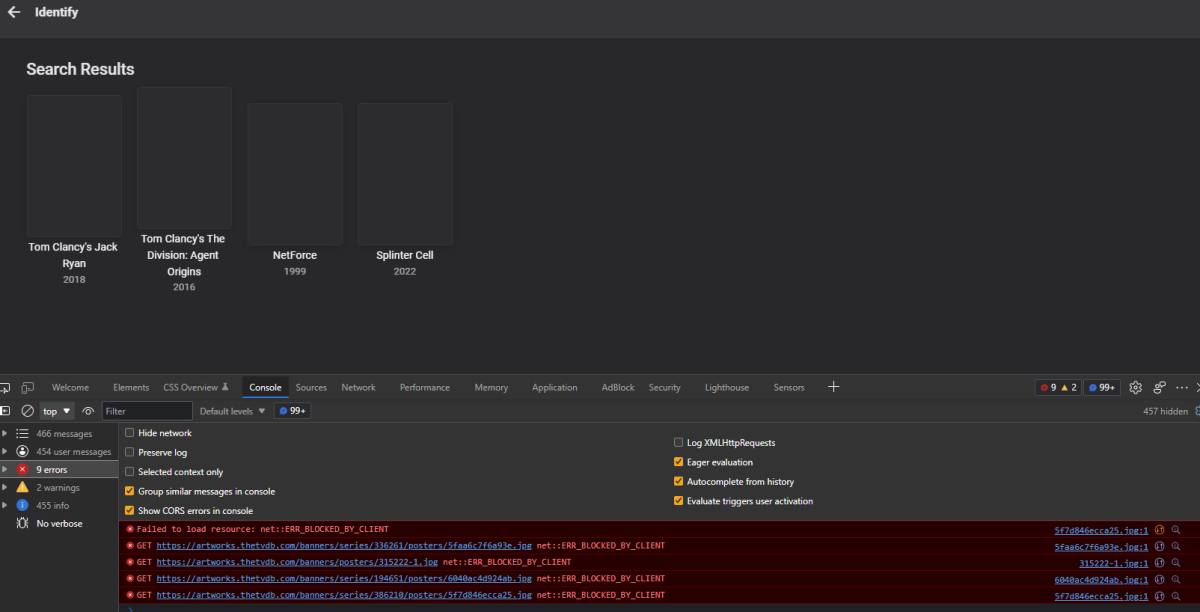The height and width of the screenshot is (612, 1200).
Task: Enable the Hide network checkbox
Action: coord(130,433)
